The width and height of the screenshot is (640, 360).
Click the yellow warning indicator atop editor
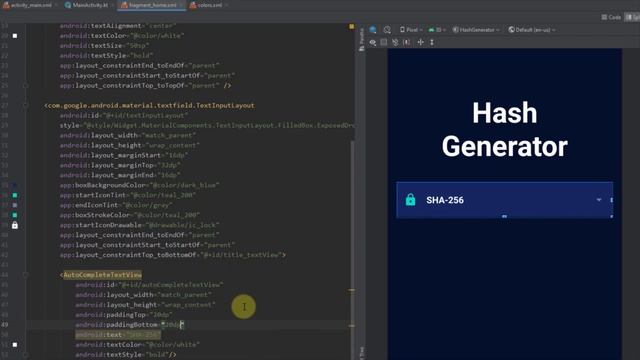click(351, 26)
